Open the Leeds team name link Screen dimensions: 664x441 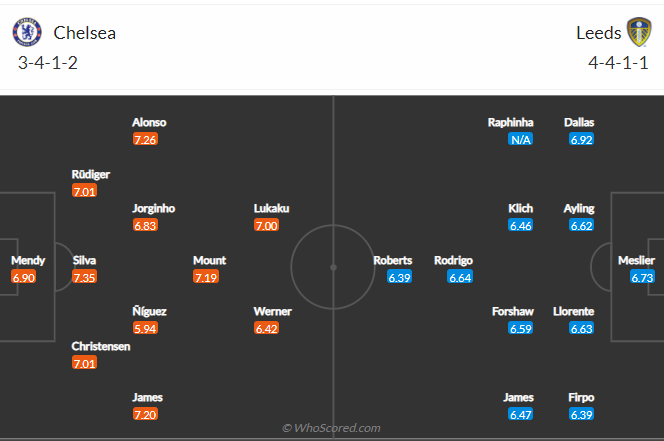(598, 33)
